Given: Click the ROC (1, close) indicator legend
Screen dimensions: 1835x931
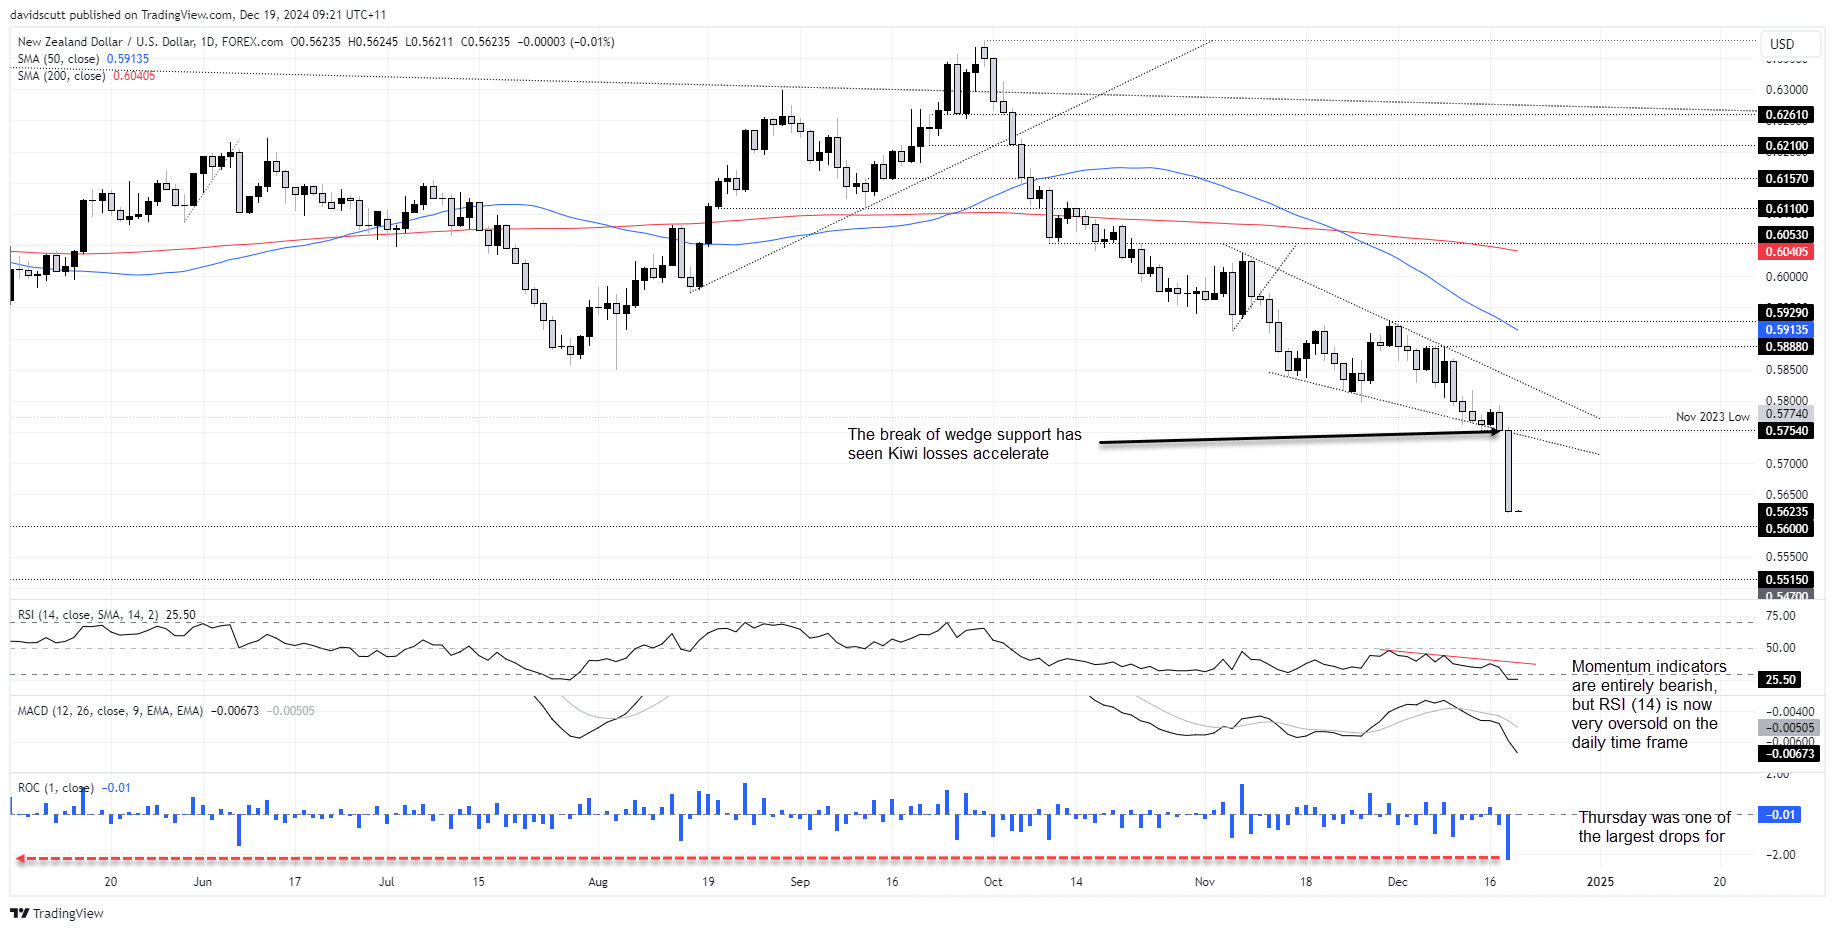Looking at the screenshot, I should click(x=56, y=788).
